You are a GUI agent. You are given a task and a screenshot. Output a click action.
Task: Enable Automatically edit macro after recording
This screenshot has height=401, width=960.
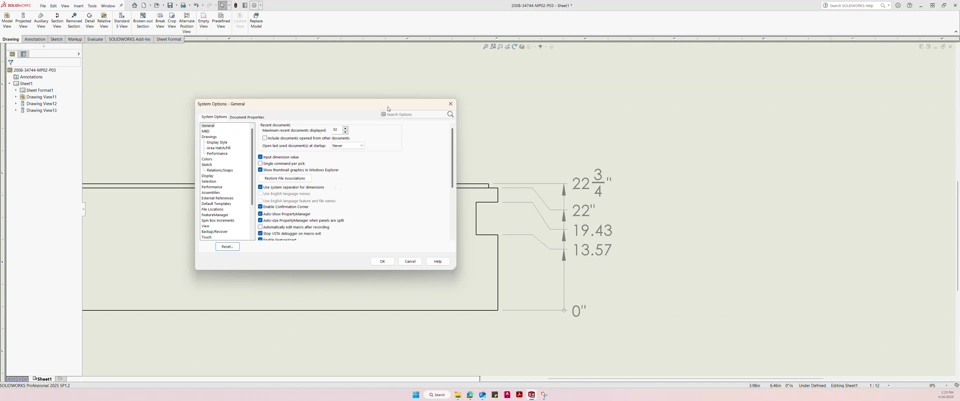(x=260, y=227)
